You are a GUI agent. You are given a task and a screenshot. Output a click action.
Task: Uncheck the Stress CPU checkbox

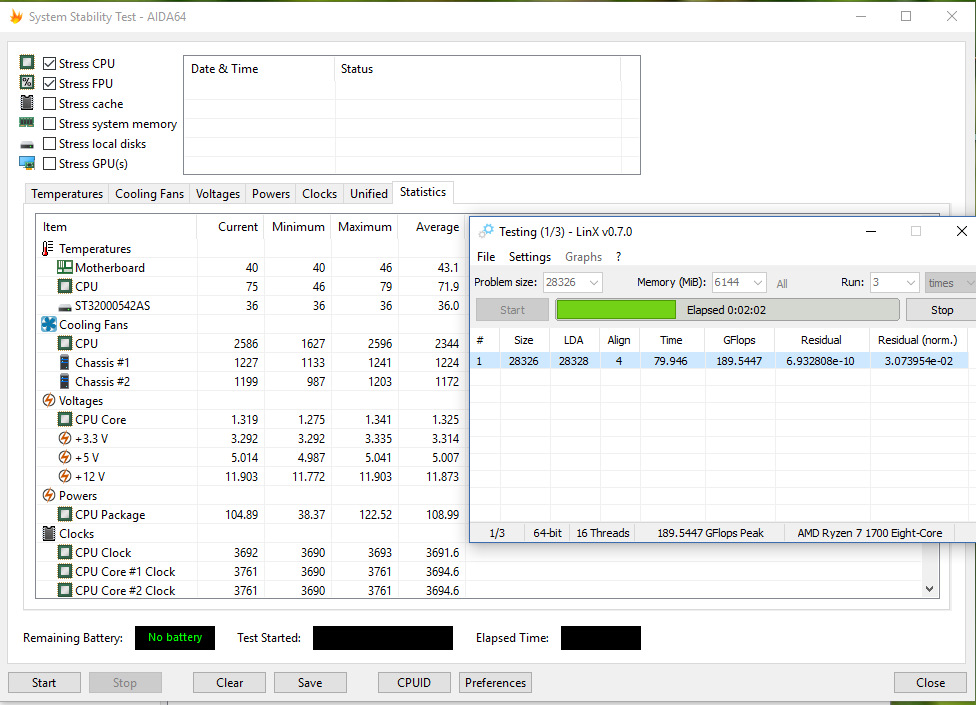(x=50, y=64)
